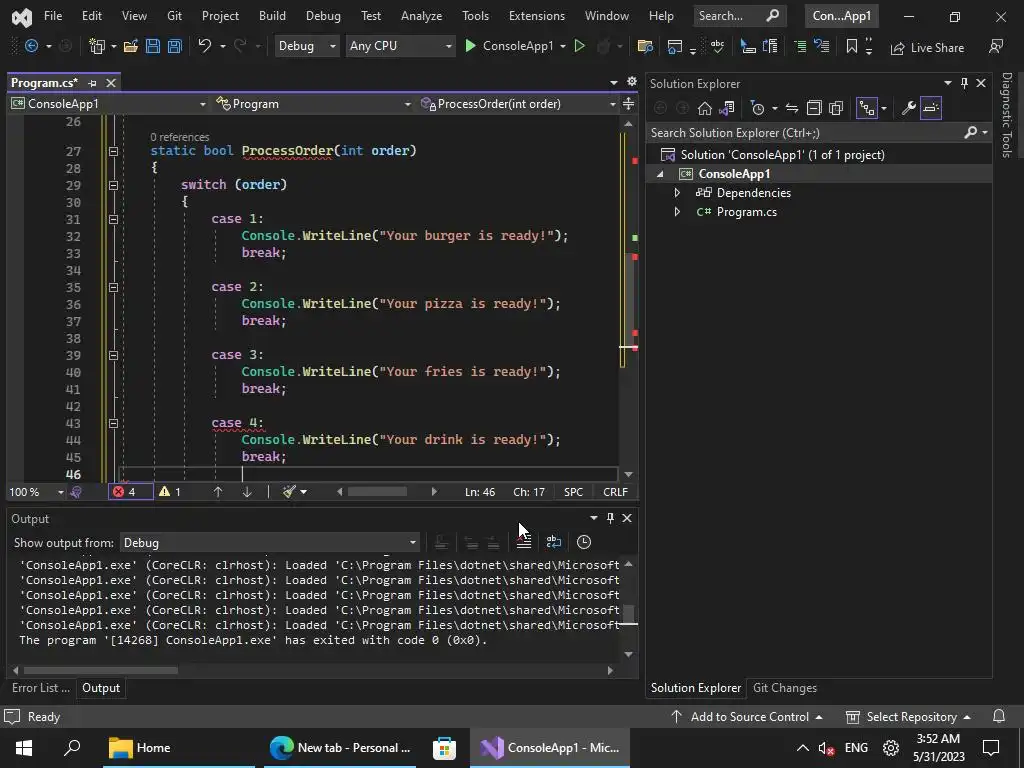Screen dimensions: 1024x768
Task: Toggle word wrap in Output window
Action: tap(553, 542)
